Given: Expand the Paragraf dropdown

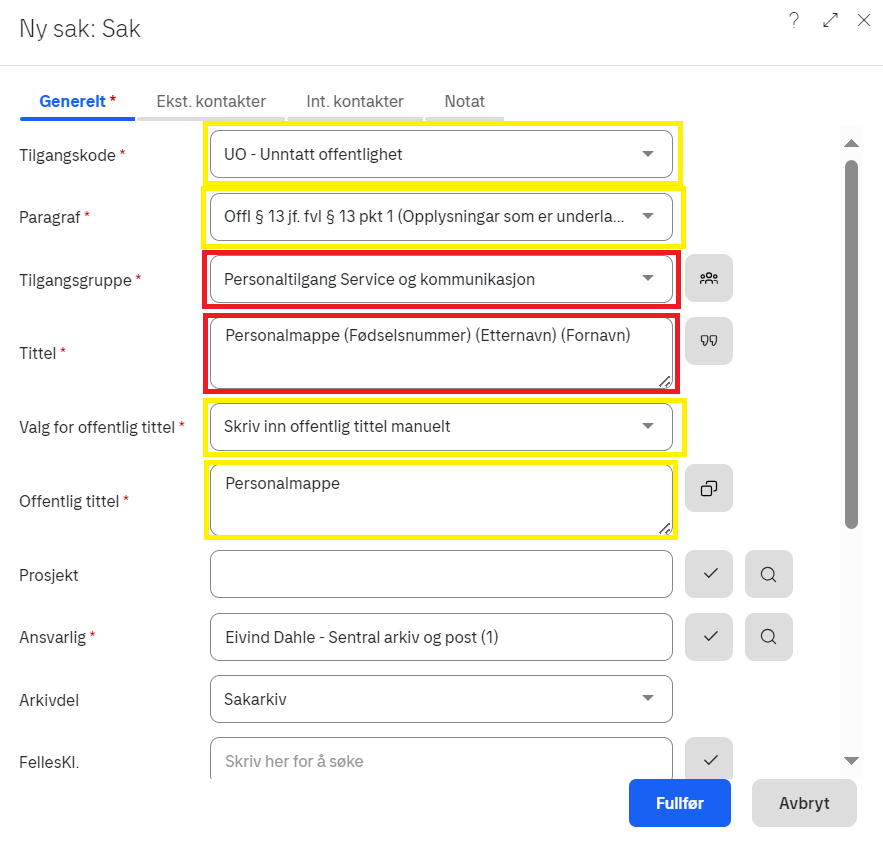Looking at the screenshot, I should pos(441,217).
